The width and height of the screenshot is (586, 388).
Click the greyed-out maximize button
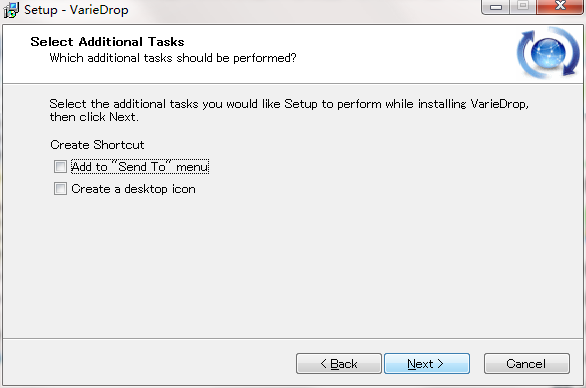point(522,6)
